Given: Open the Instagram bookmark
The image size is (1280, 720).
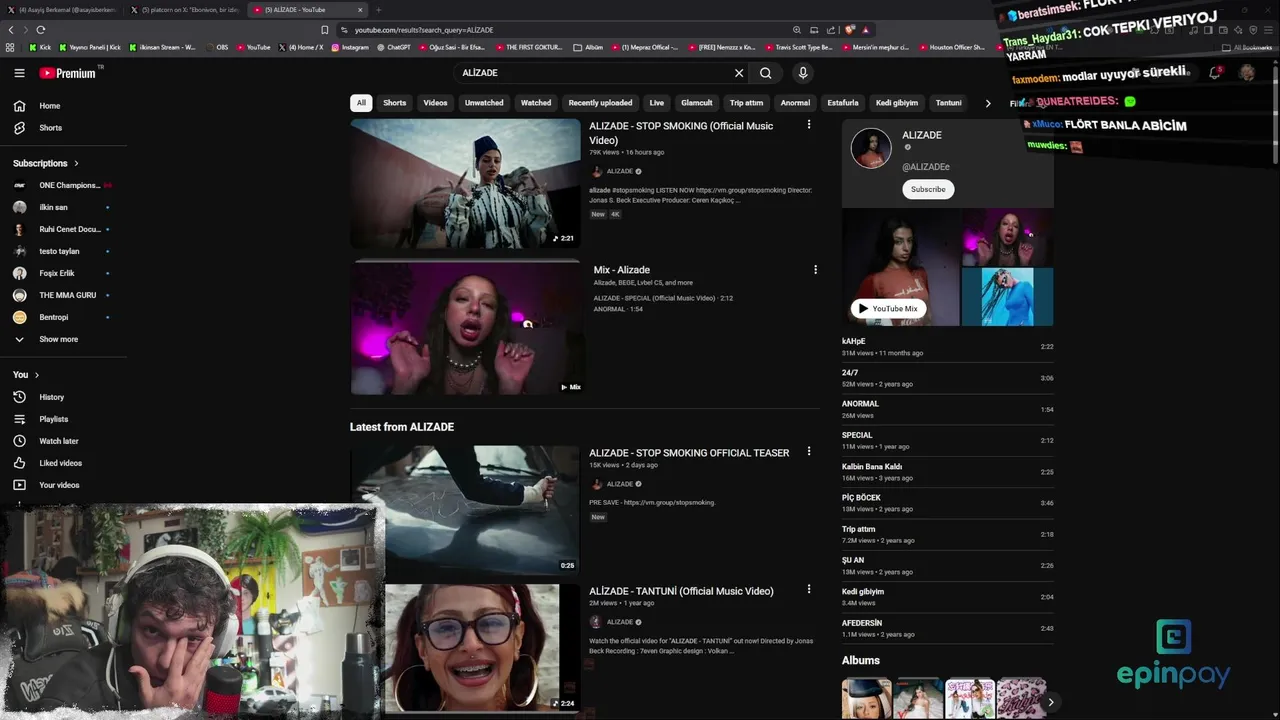Looking at the screenshot, I should pos(350,47).
